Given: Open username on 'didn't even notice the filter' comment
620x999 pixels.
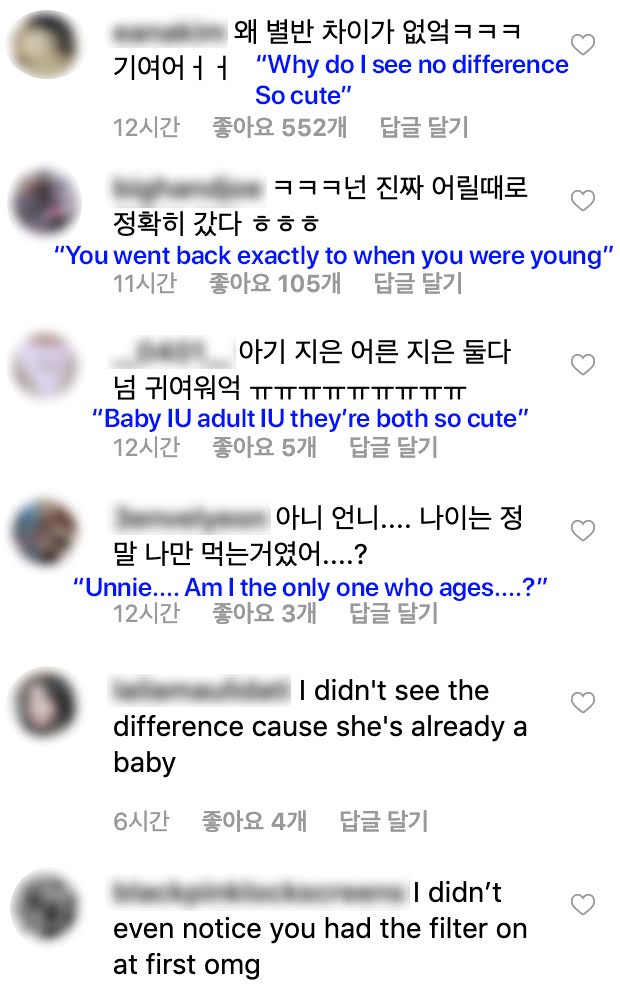Looking at the screenshot, I should coord(259,893).
